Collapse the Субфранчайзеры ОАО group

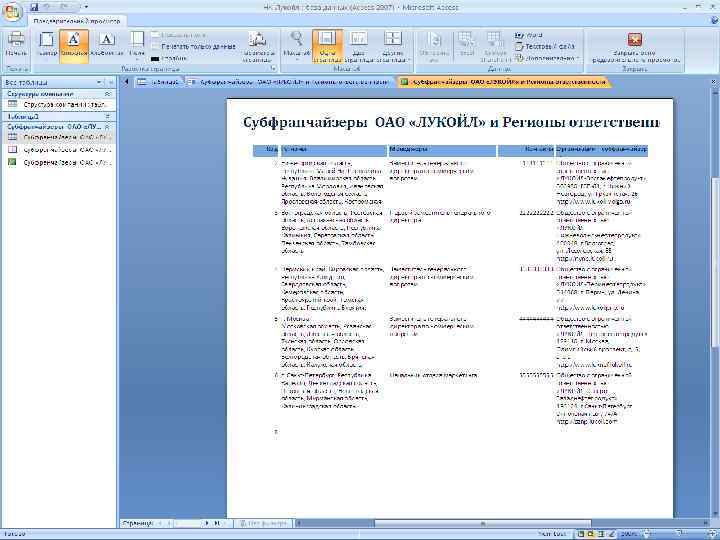point(108,127)
